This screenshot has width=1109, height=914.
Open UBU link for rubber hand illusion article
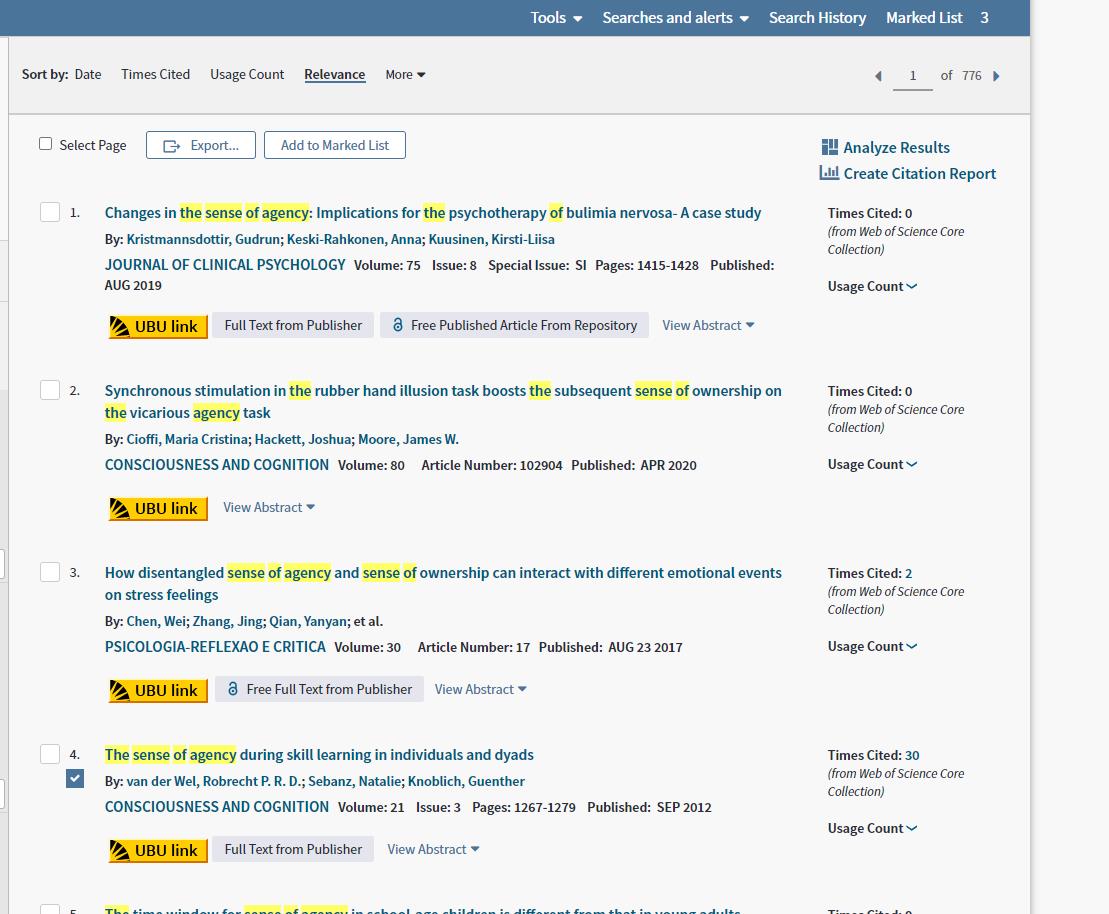coord(158,508)
